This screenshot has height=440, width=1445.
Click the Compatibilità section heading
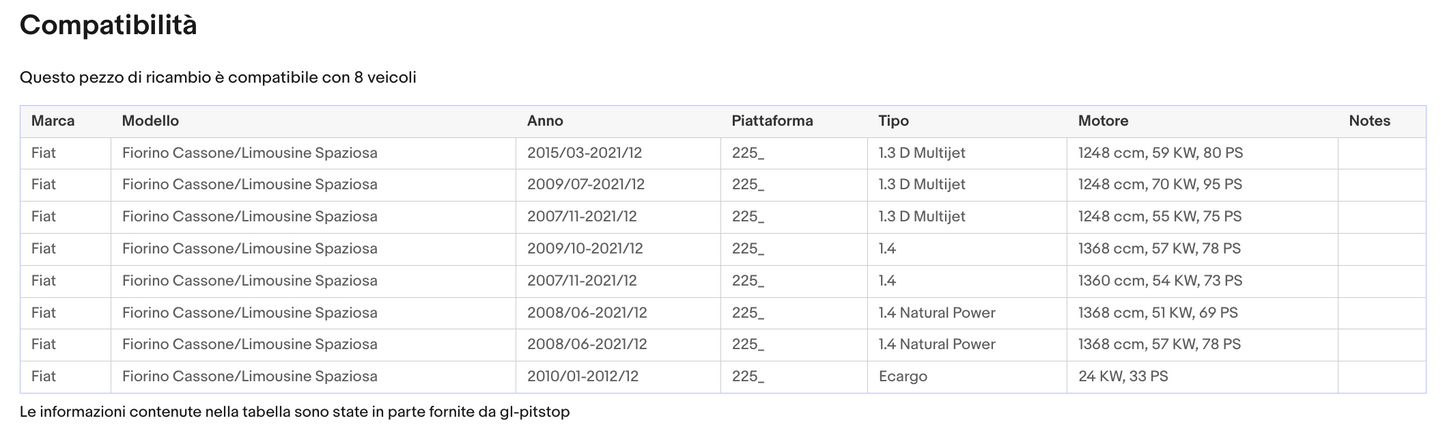(x=108, y=26)
